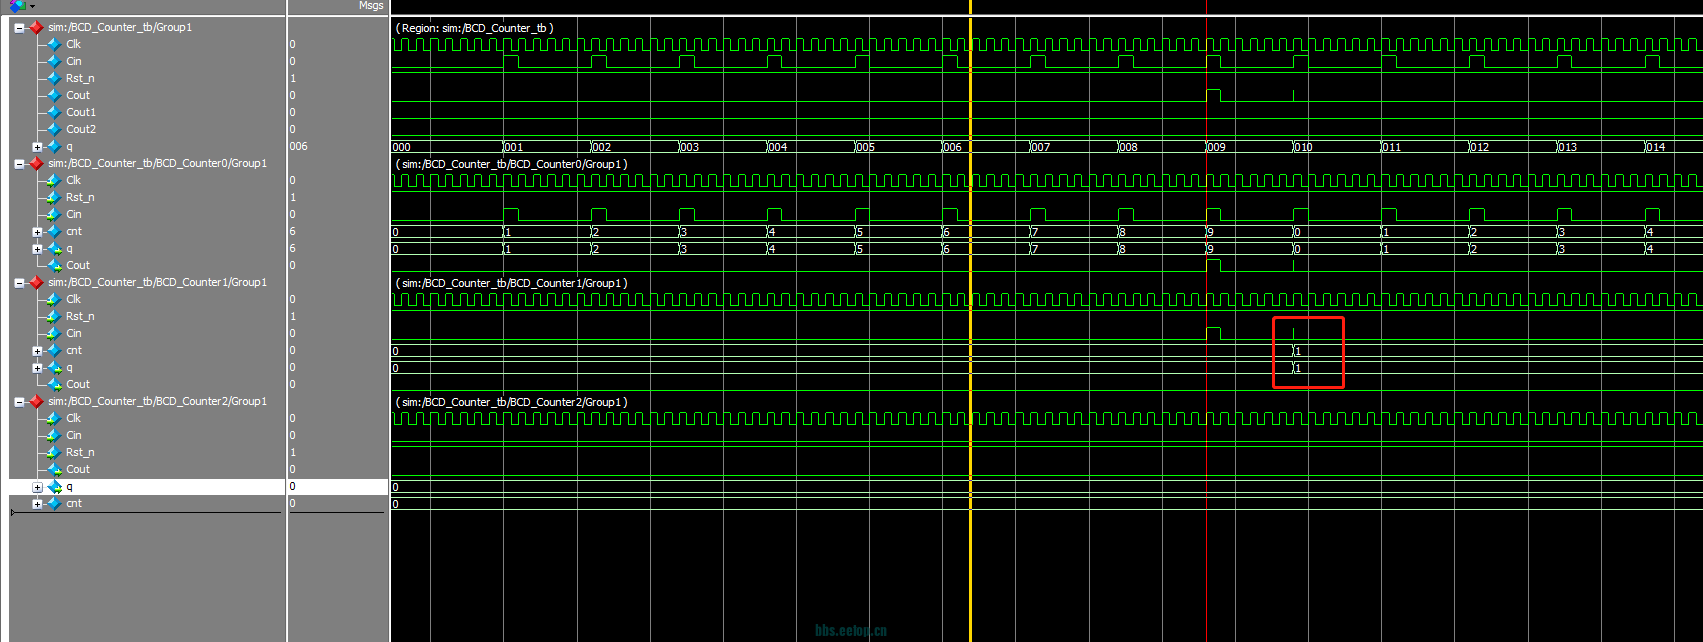Click '(Region: sim:/BCD_Counter_tb)' waveform label
Screen dimensions: 1703x642
click(475, 28)
